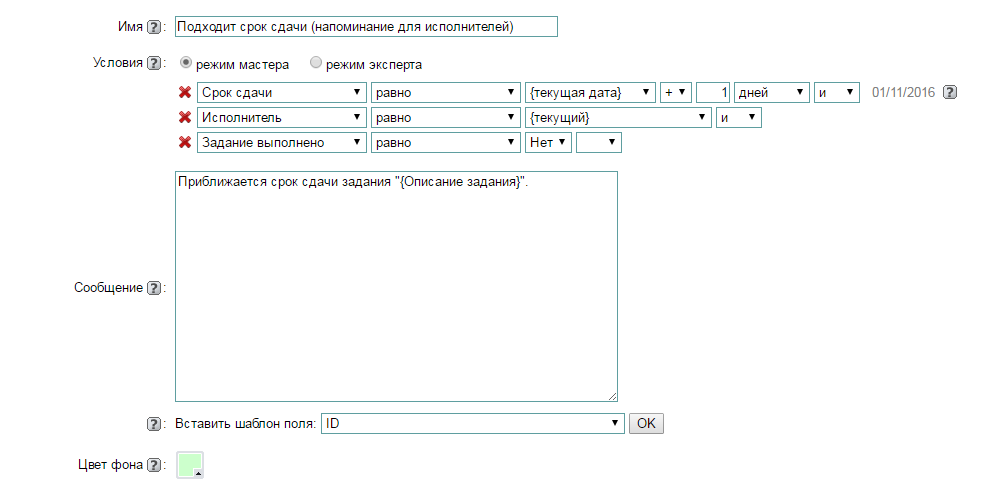The height and width of the screenshot is (489, 991).
Task: Expand the '{текущая дата}' value dropdown
Action: [590, 93]
